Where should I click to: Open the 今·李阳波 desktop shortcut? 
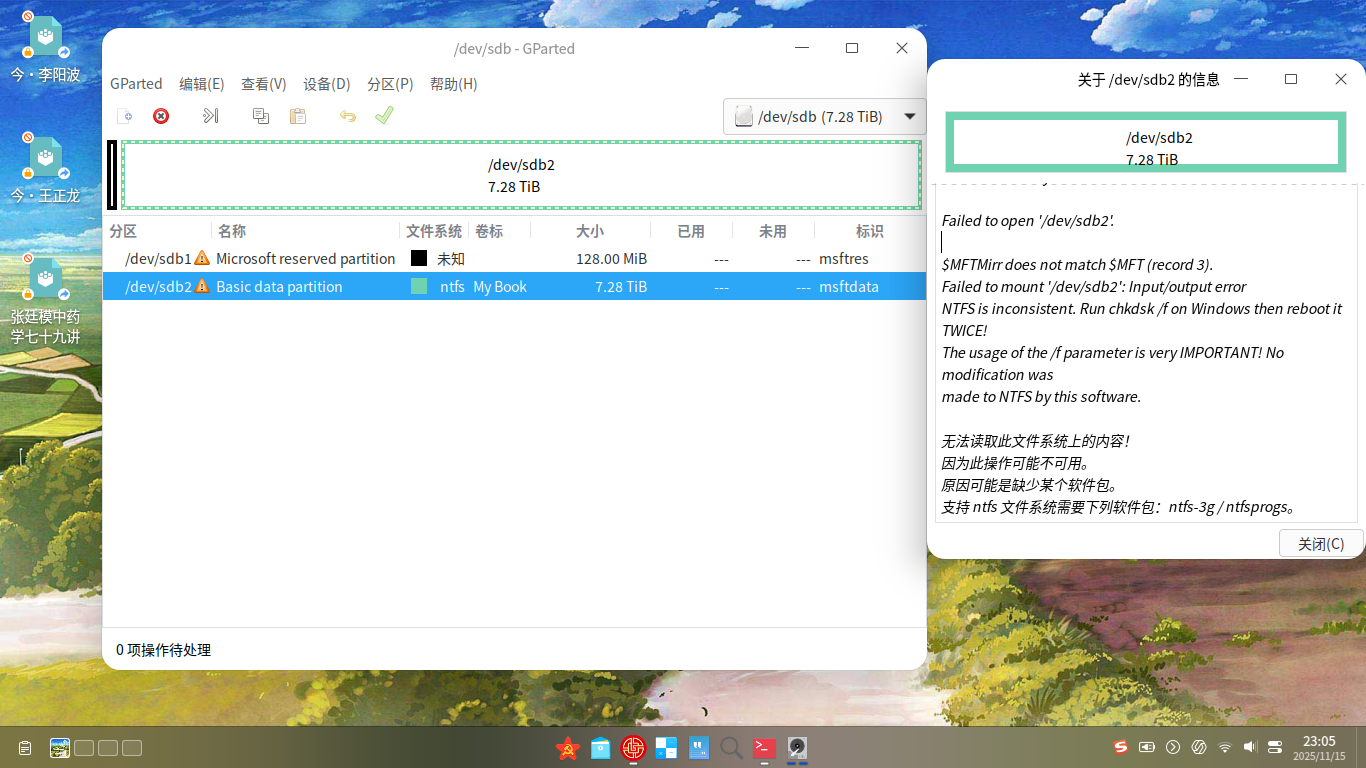coord(45,49)
